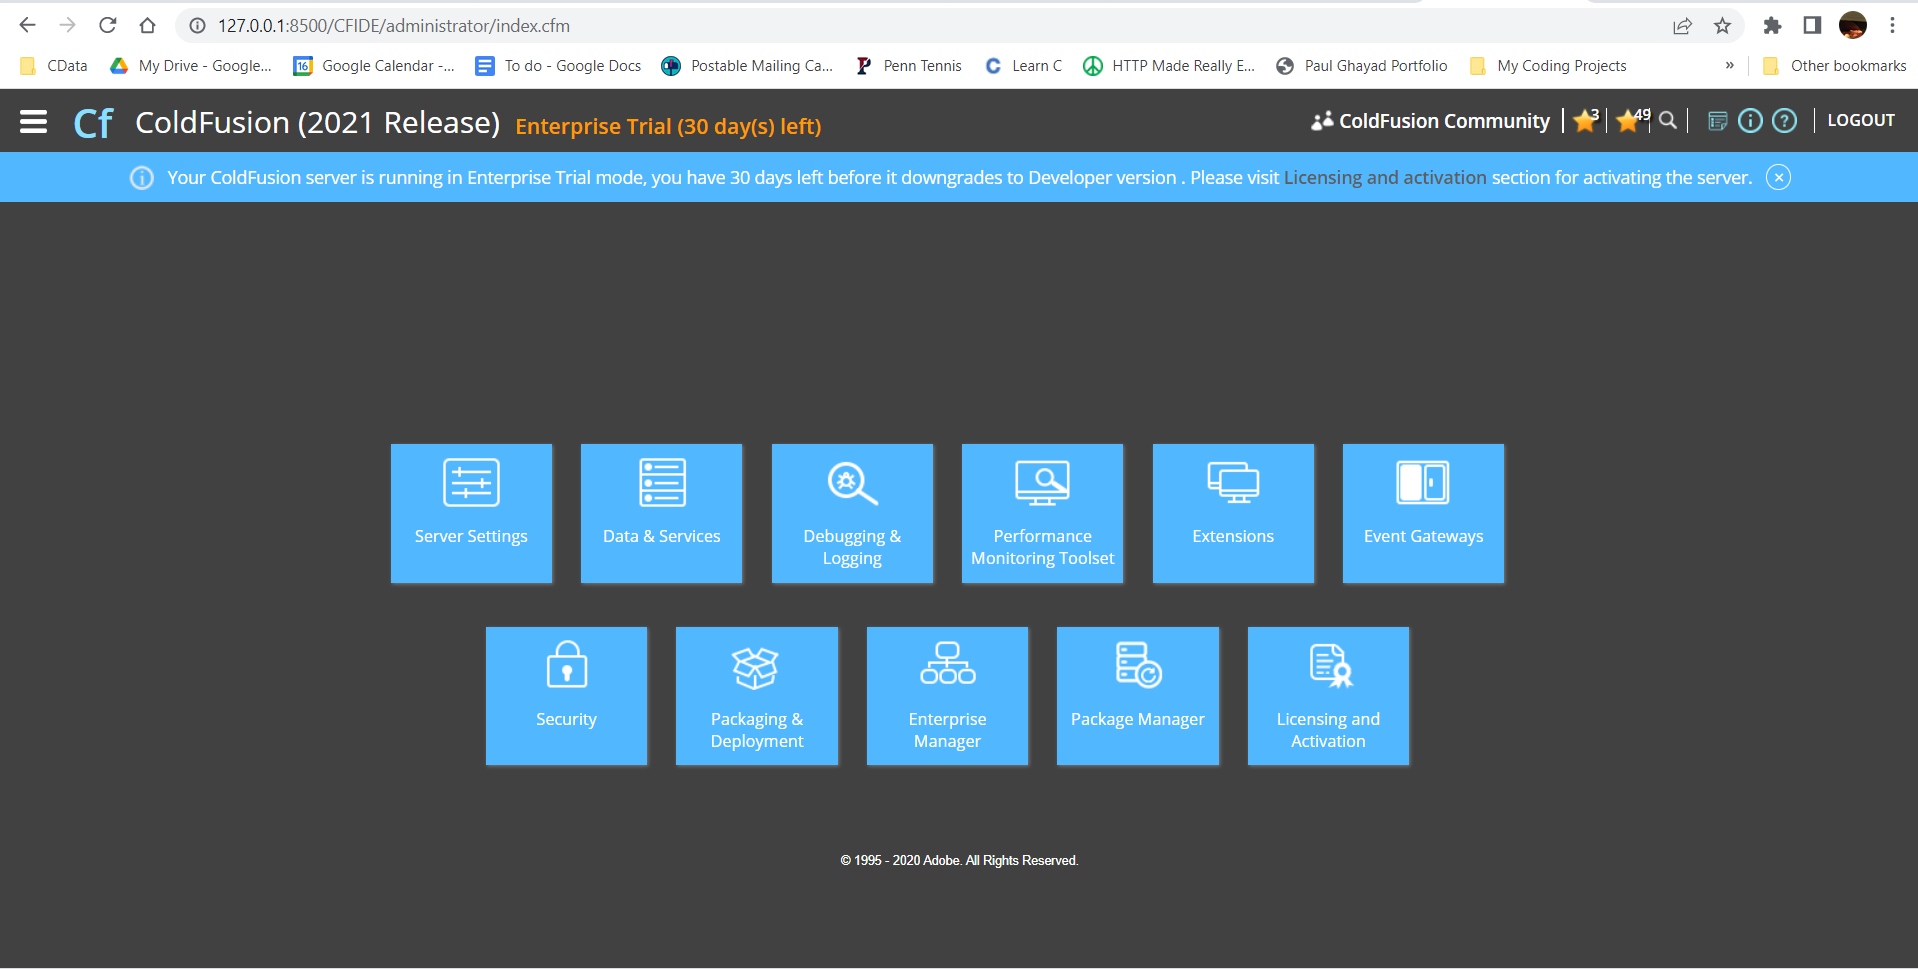The image size is (1918, 969).
Task: Open the Data & Services tile
Action: click(x=661, y=513)
